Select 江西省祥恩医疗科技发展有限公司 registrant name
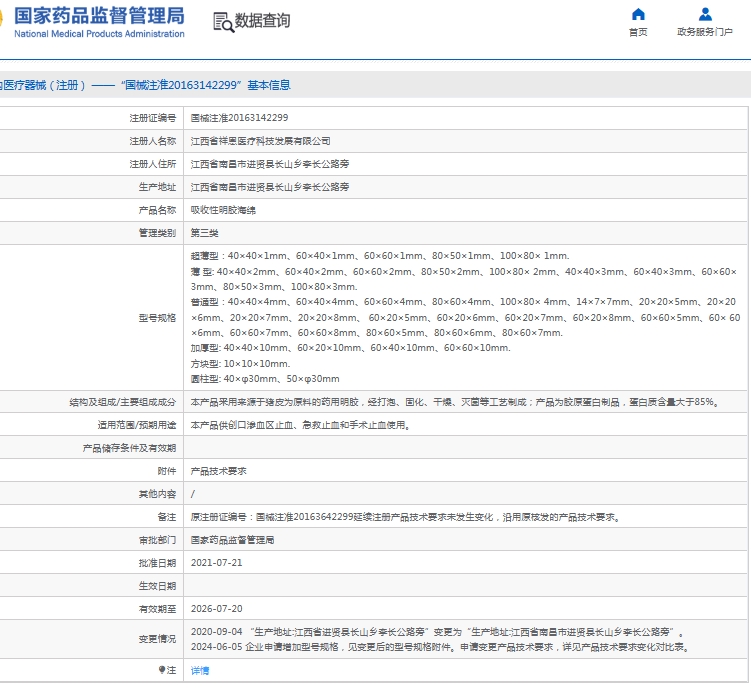The image size is (751, 688). pos(261,141)
